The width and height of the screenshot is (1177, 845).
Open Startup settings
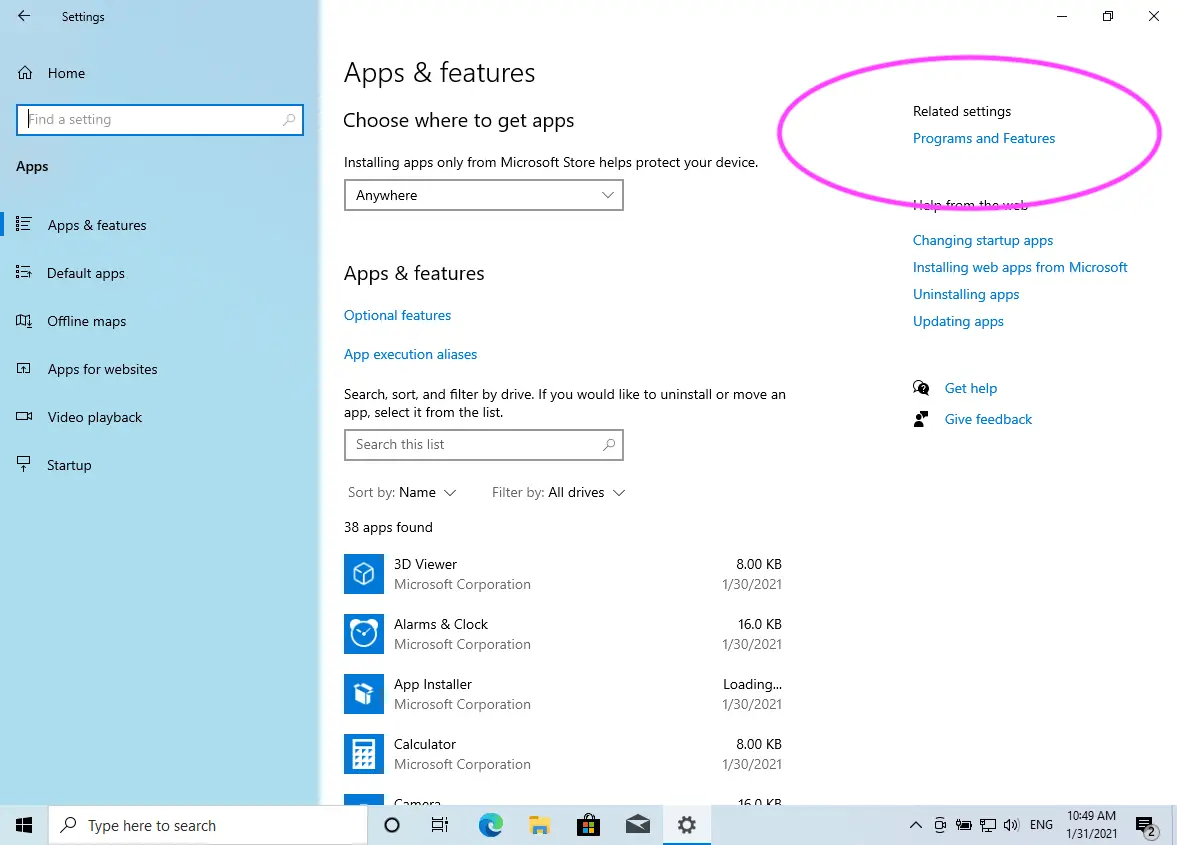coord(66,464)
